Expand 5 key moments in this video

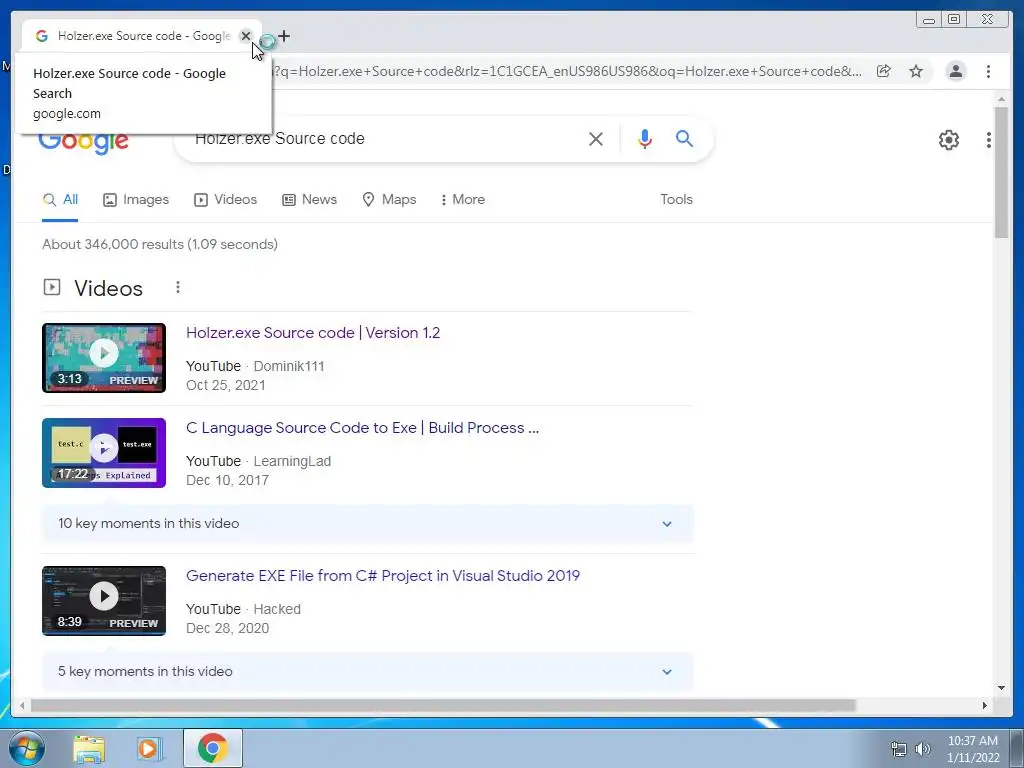(368, 671)
